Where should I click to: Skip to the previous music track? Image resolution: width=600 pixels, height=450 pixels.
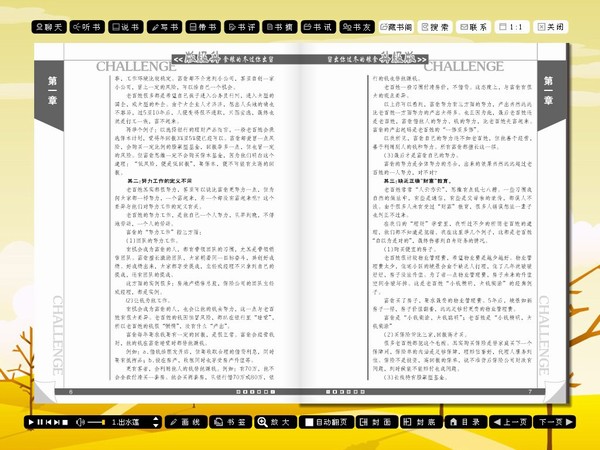(48, 422)
